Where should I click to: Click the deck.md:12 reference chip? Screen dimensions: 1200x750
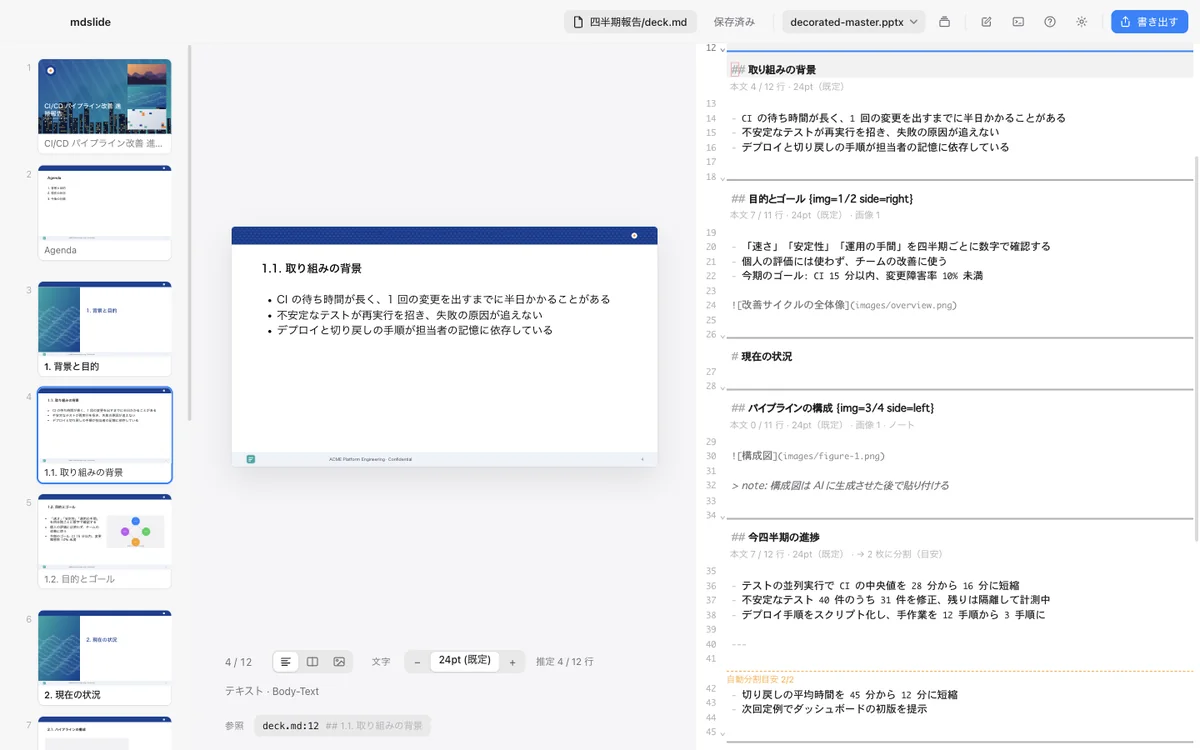(342, 726)
